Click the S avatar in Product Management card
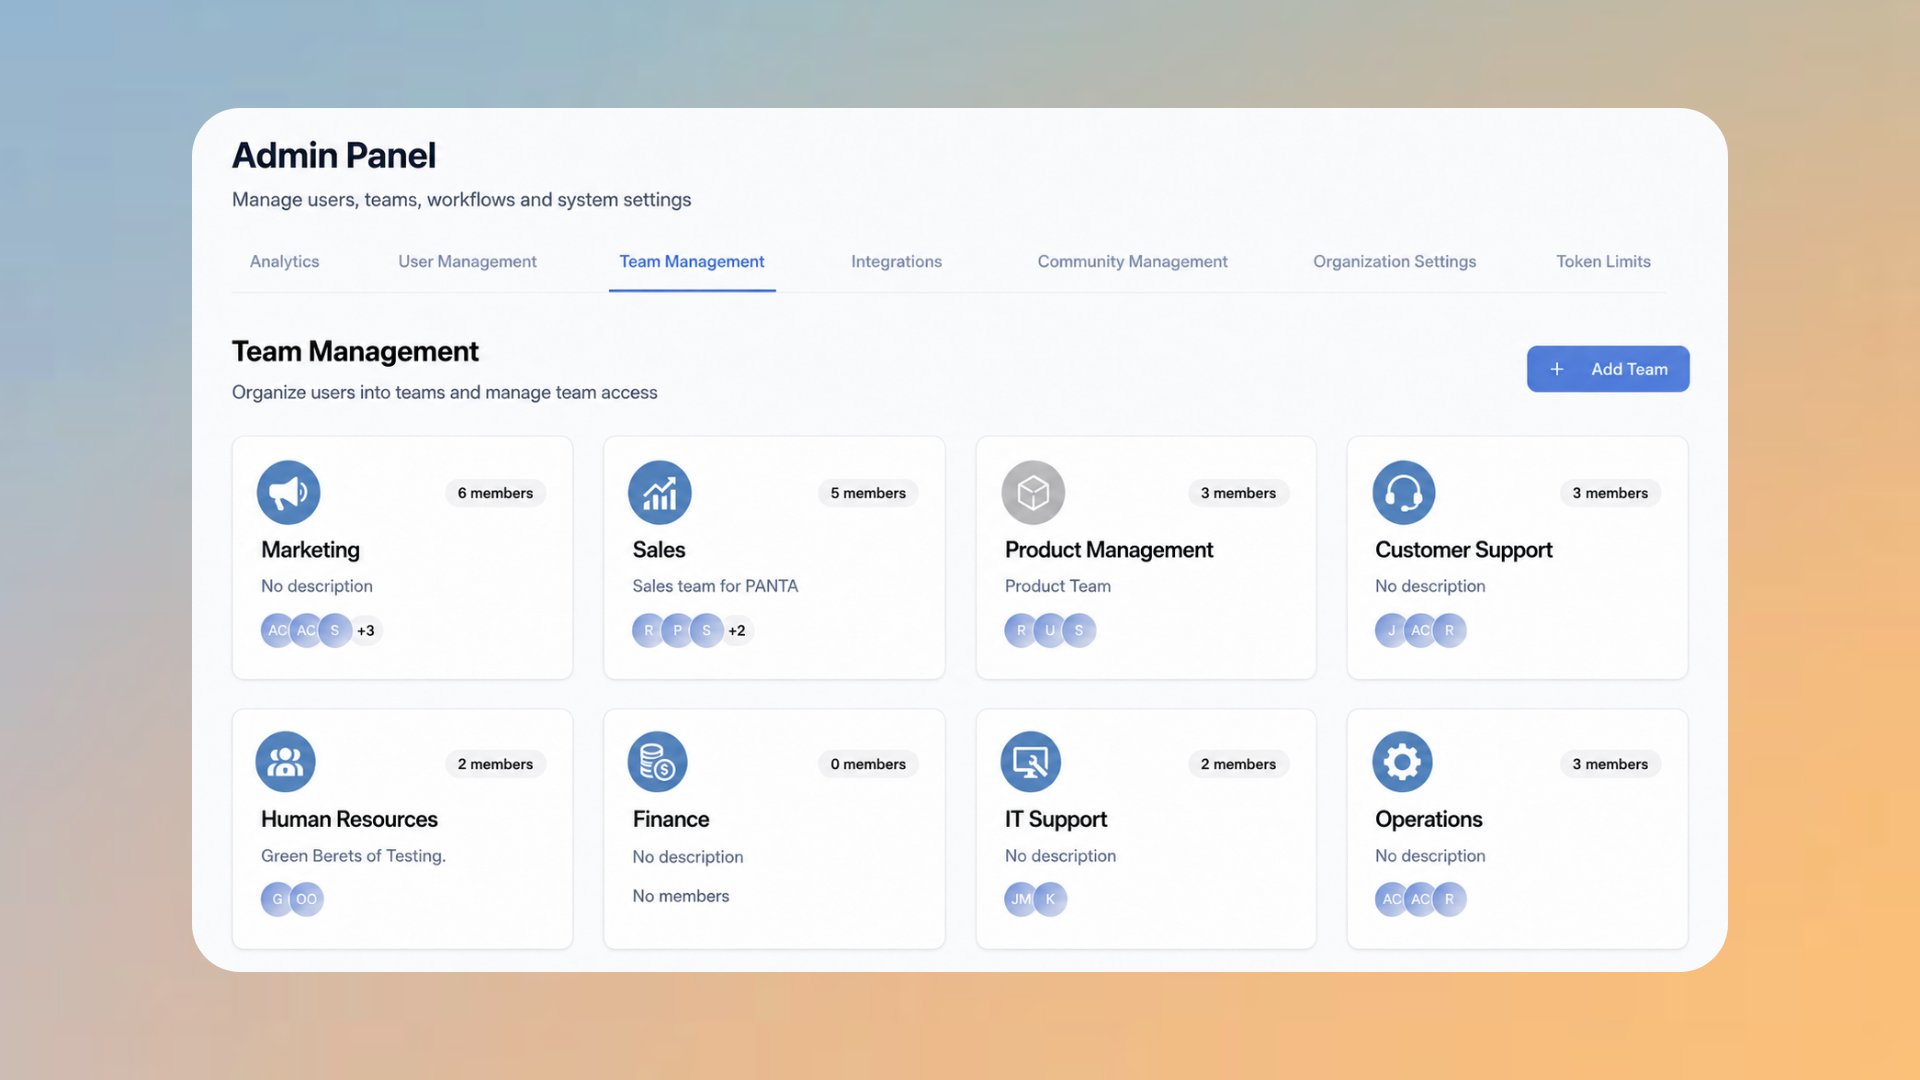Viewport: 1920px width, 1080px height. pos(1078,630)
